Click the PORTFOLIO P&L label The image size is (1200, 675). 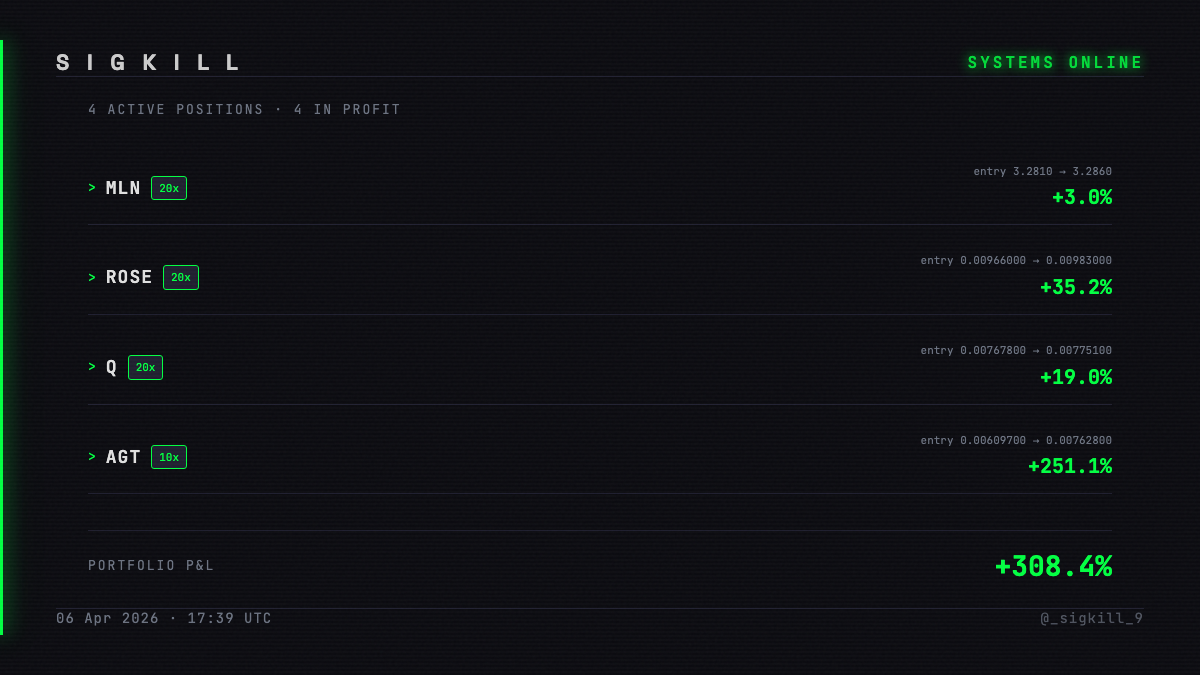coord(151,566)
